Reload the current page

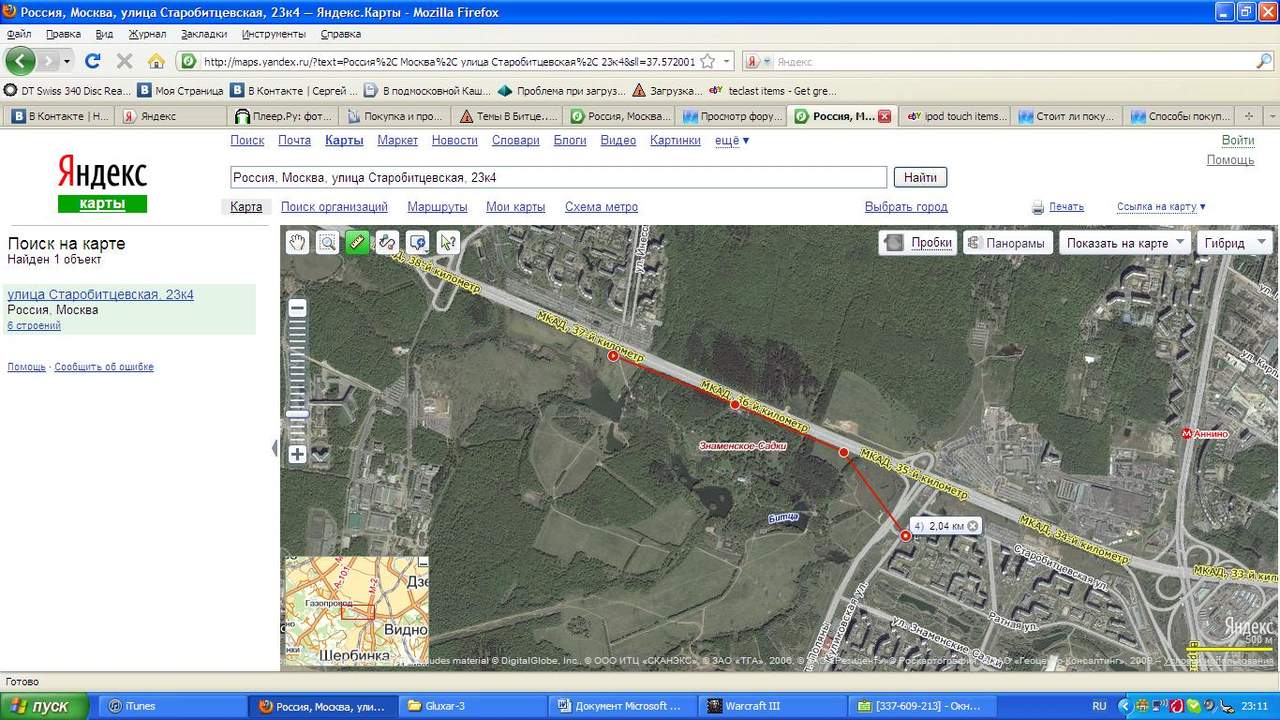(x=93, y=61)
